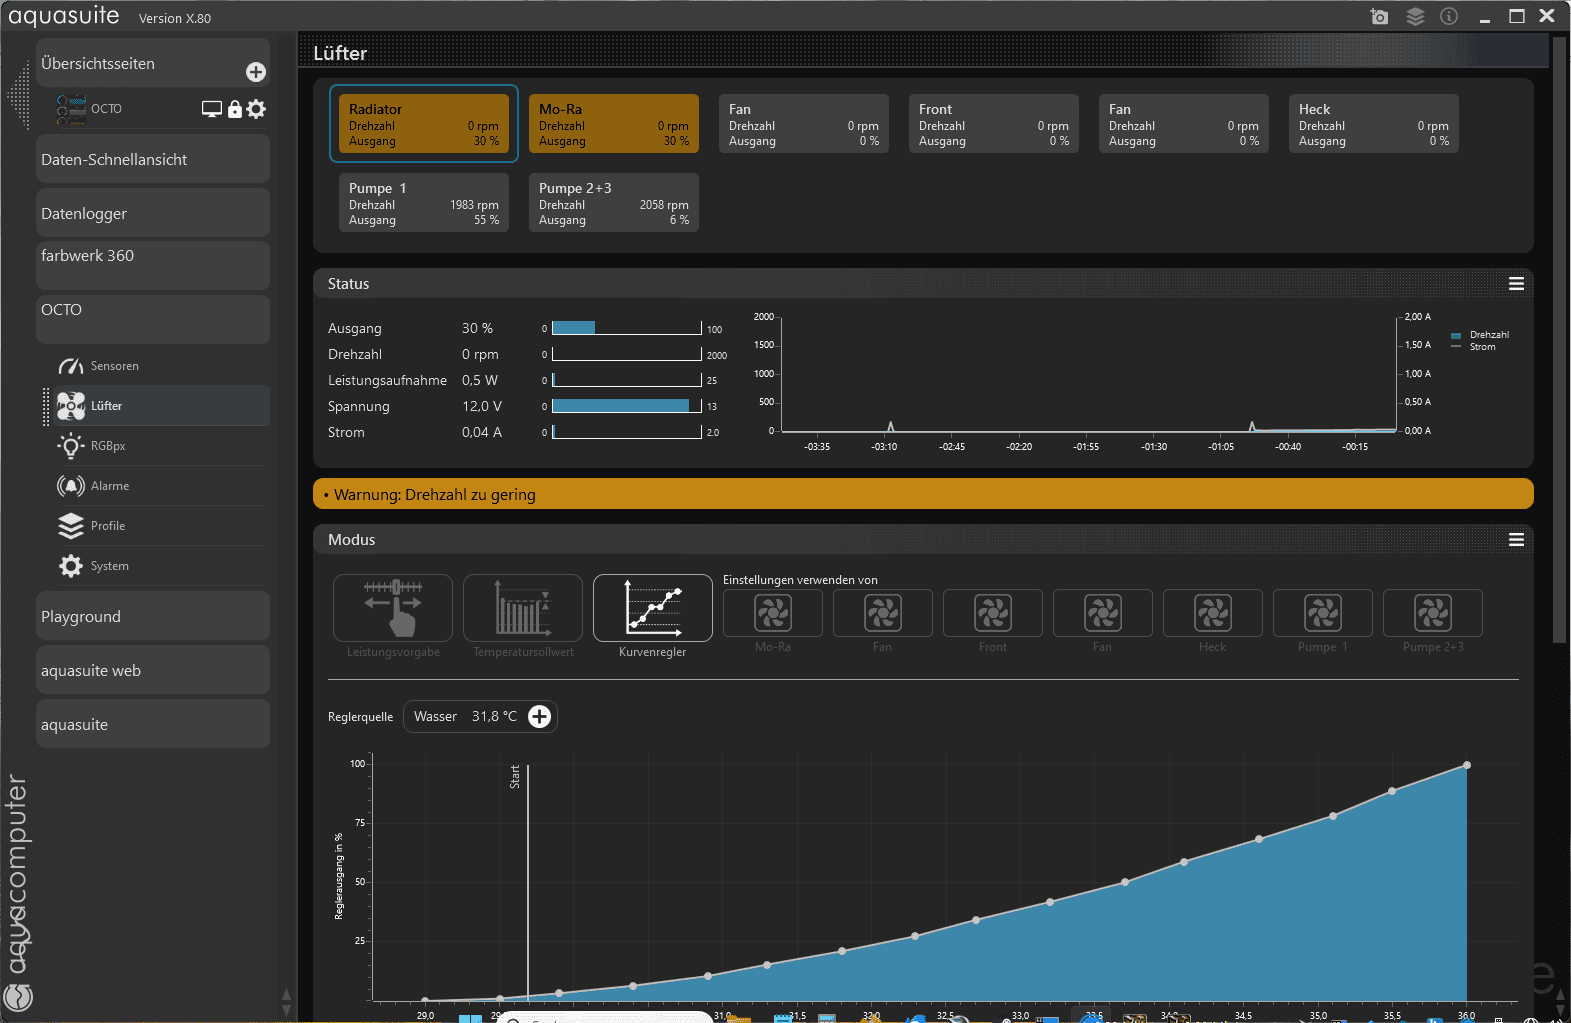Expand the aquasuite web section

(153, 670)
